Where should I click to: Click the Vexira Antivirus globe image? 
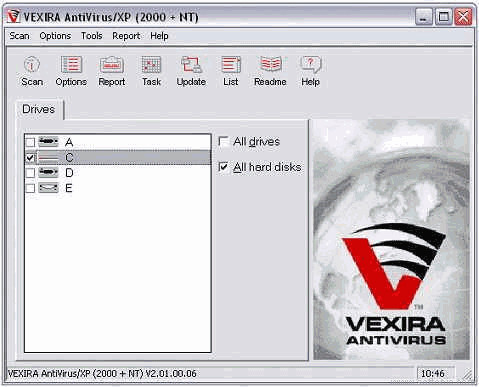tap(391, 240)
